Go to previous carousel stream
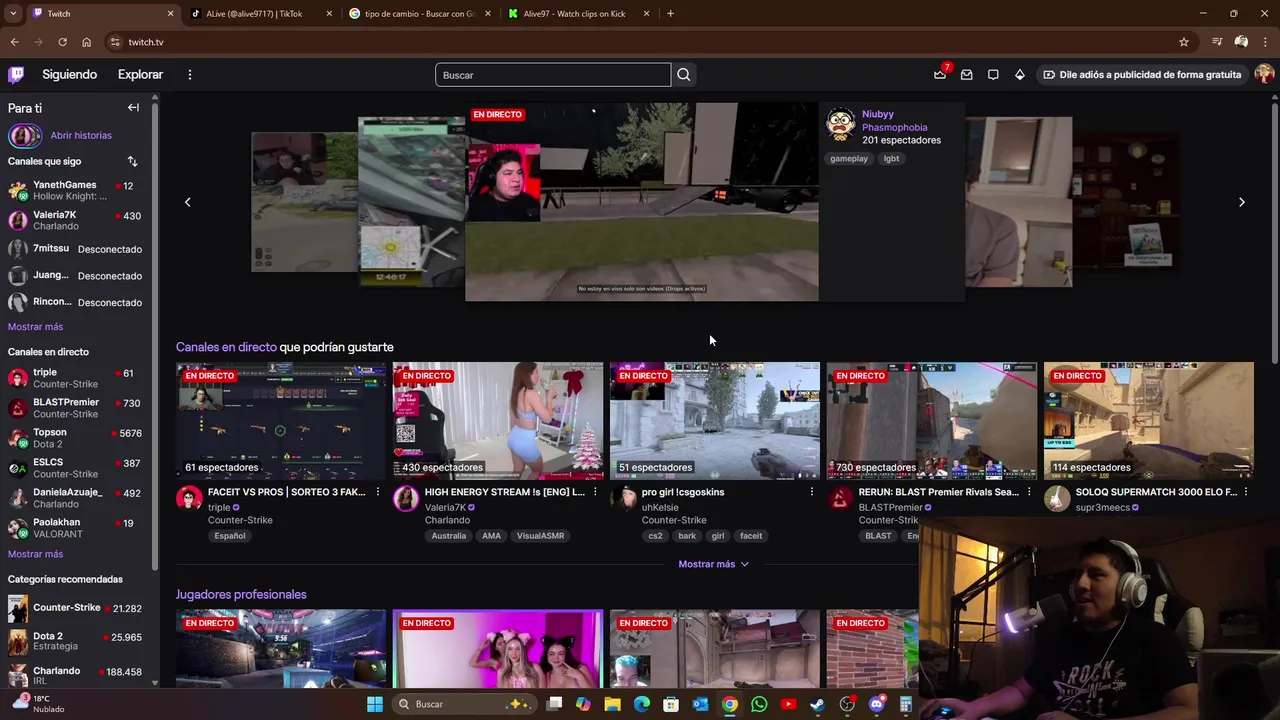This screenshot has width=1280, height=720. pyautogui.click(x=187, y=202)
